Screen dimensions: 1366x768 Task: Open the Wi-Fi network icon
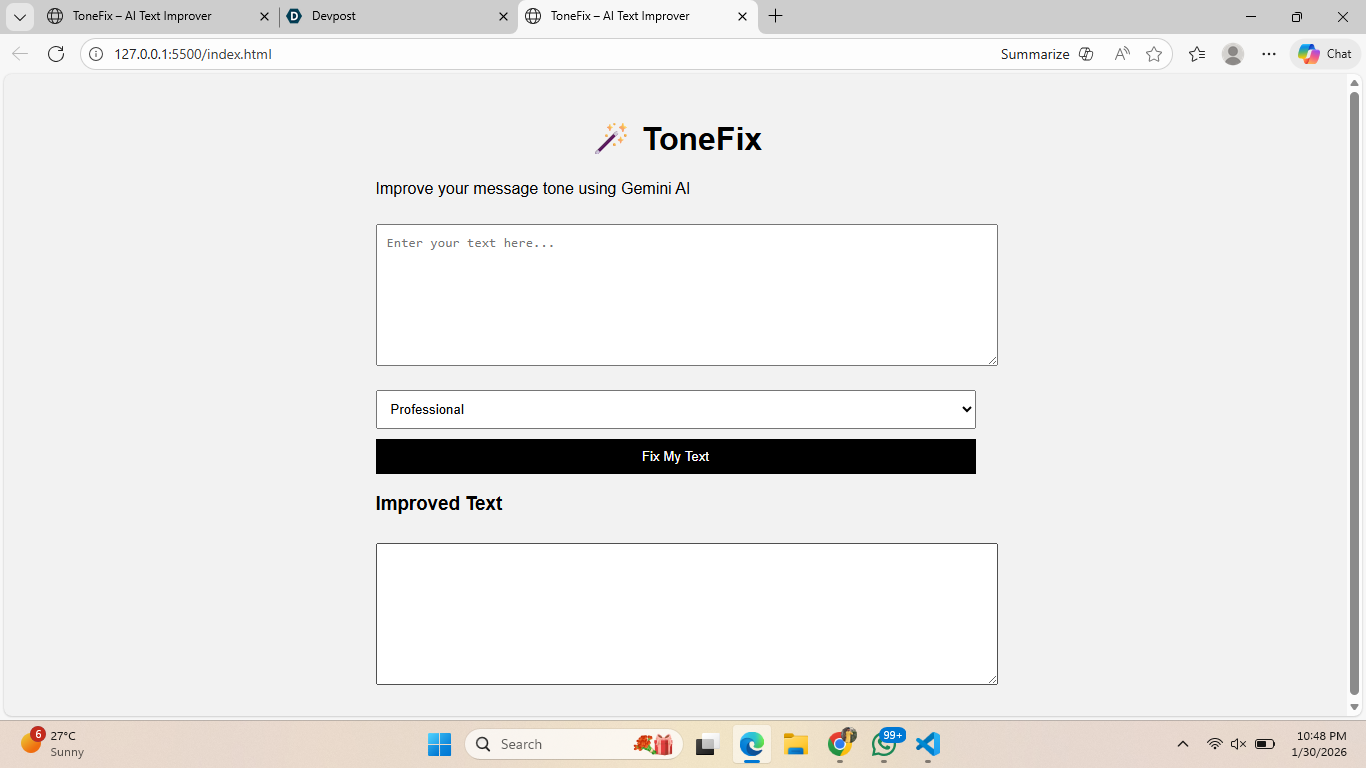tap(1215, 744)
